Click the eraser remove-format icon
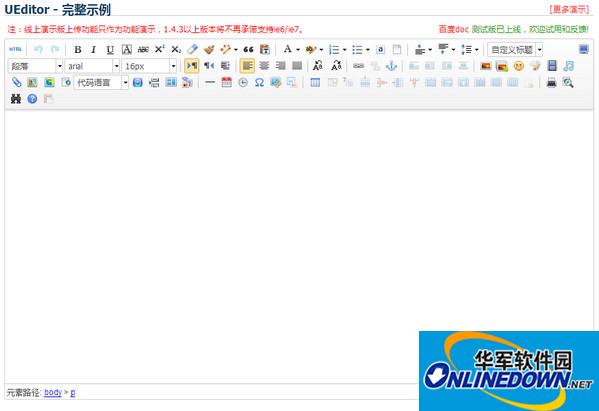This screenshot has width=599, height=411. (192, 49)
